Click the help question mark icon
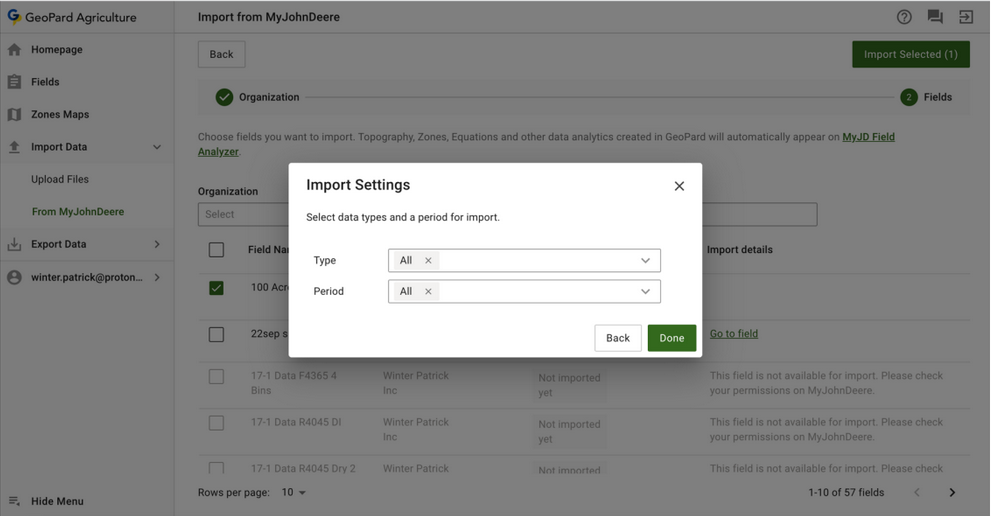 click(x=904, y=17)
